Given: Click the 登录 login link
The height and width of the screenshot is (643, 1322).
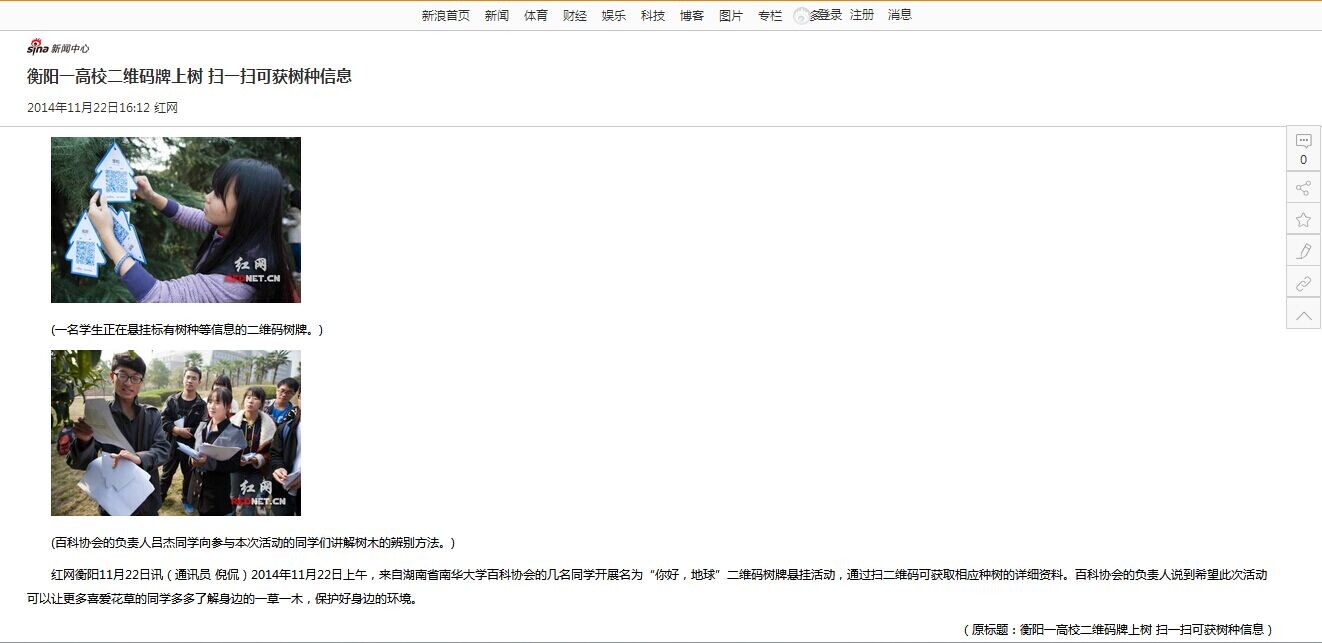Looking at the screenshot, I should (830, 15).
